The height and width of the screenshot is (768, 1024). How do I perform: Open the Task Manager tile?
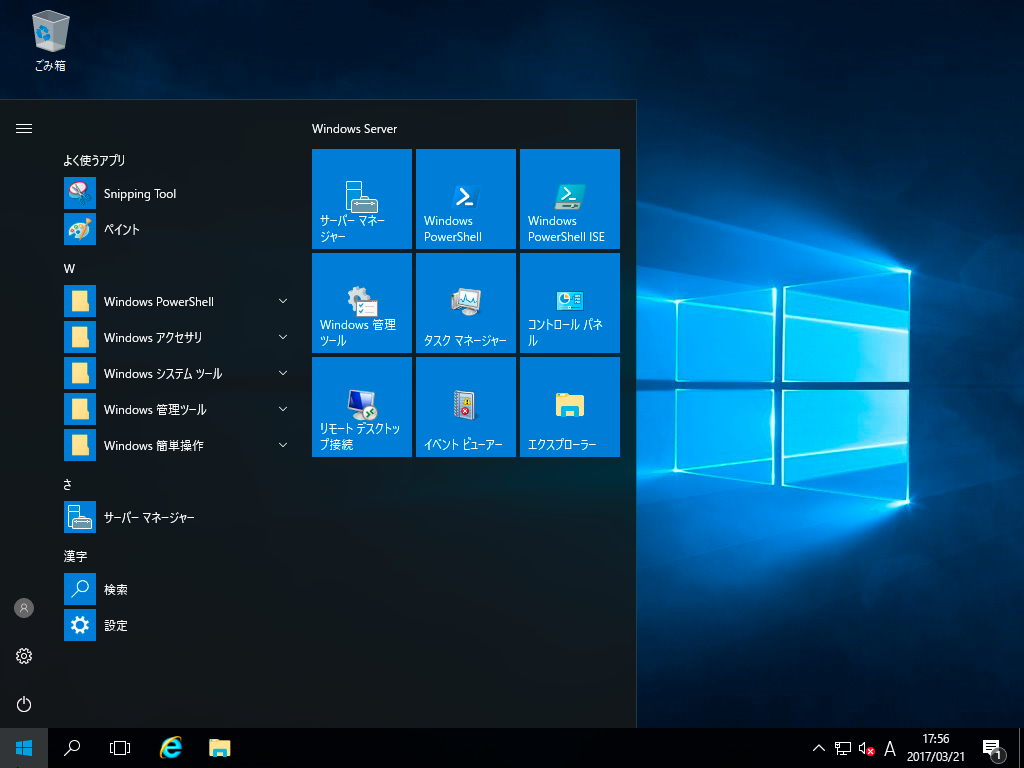(466, 303)
